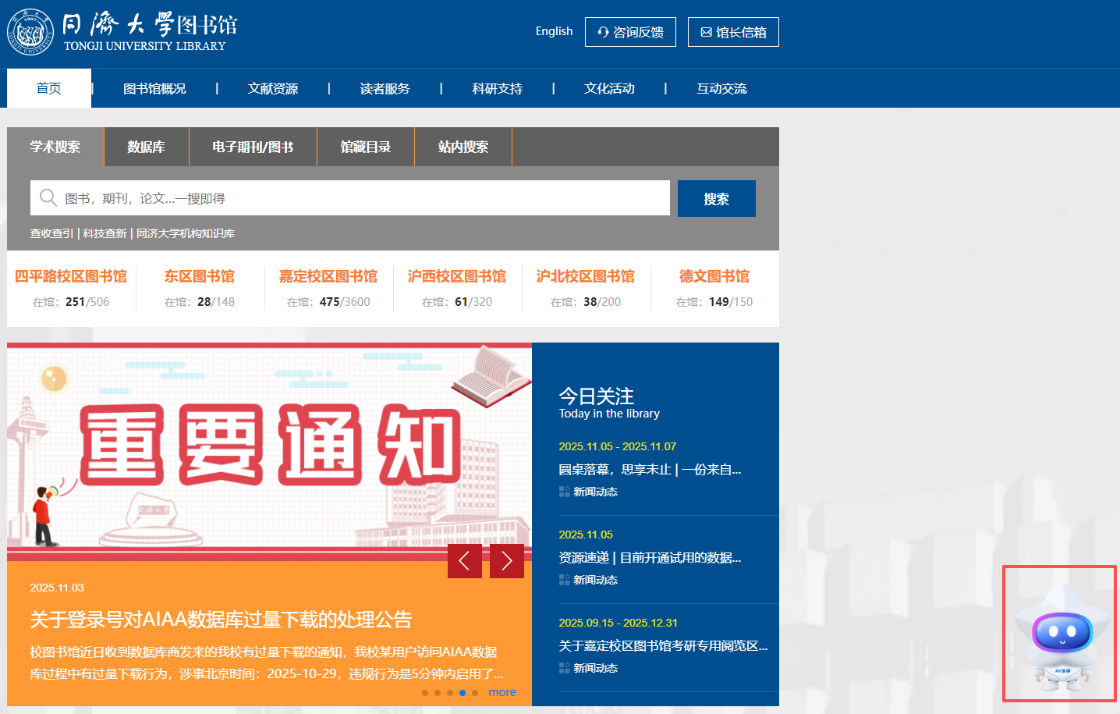Click 'more' link below the carousel
1120x714 pixels.
[x=502, y=692]
